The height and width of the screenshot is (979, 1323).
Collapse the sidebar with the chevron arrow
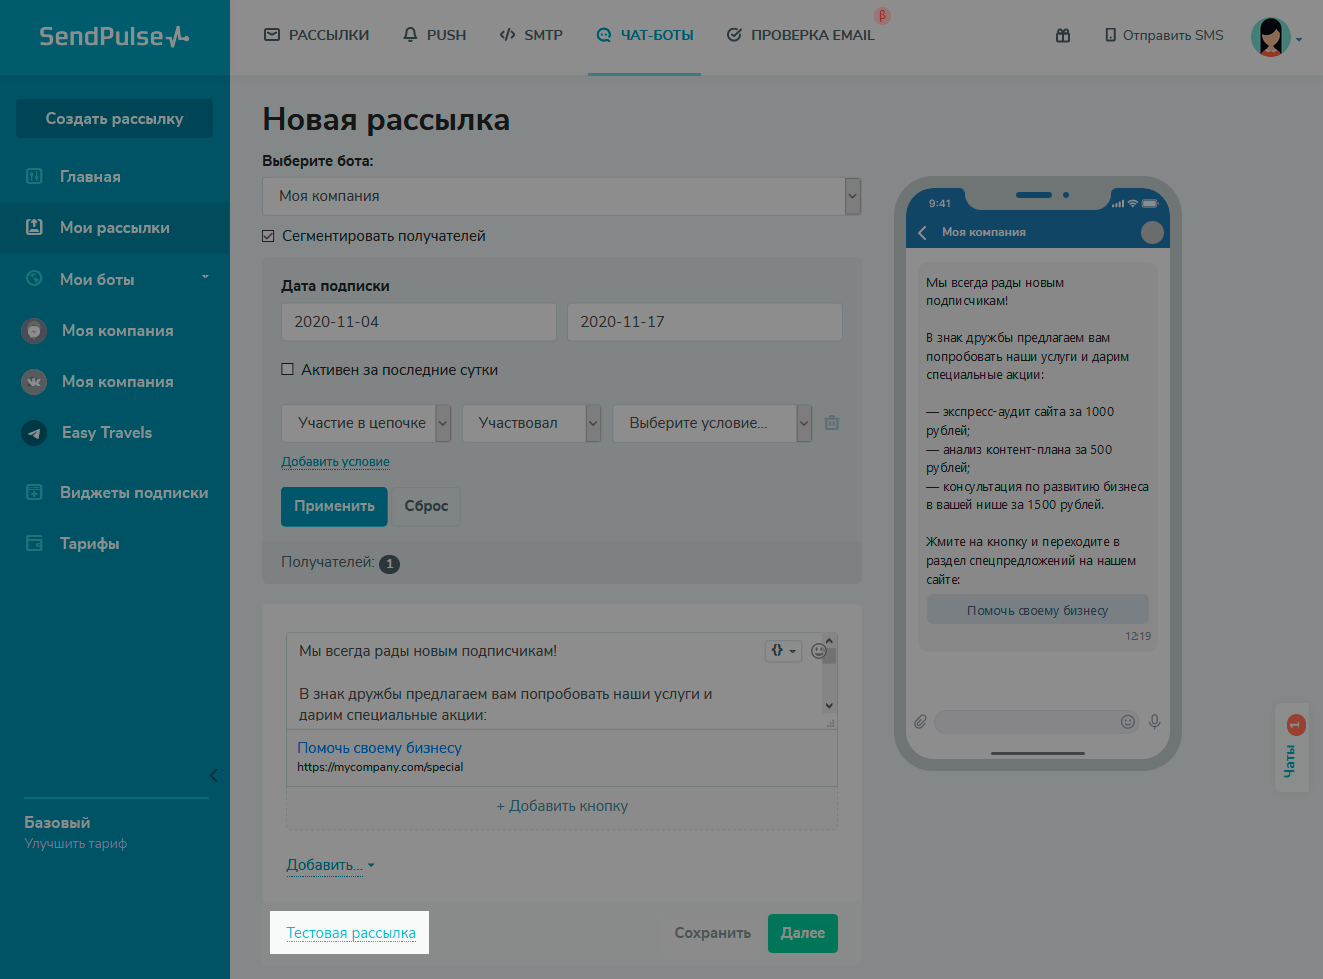213,775
